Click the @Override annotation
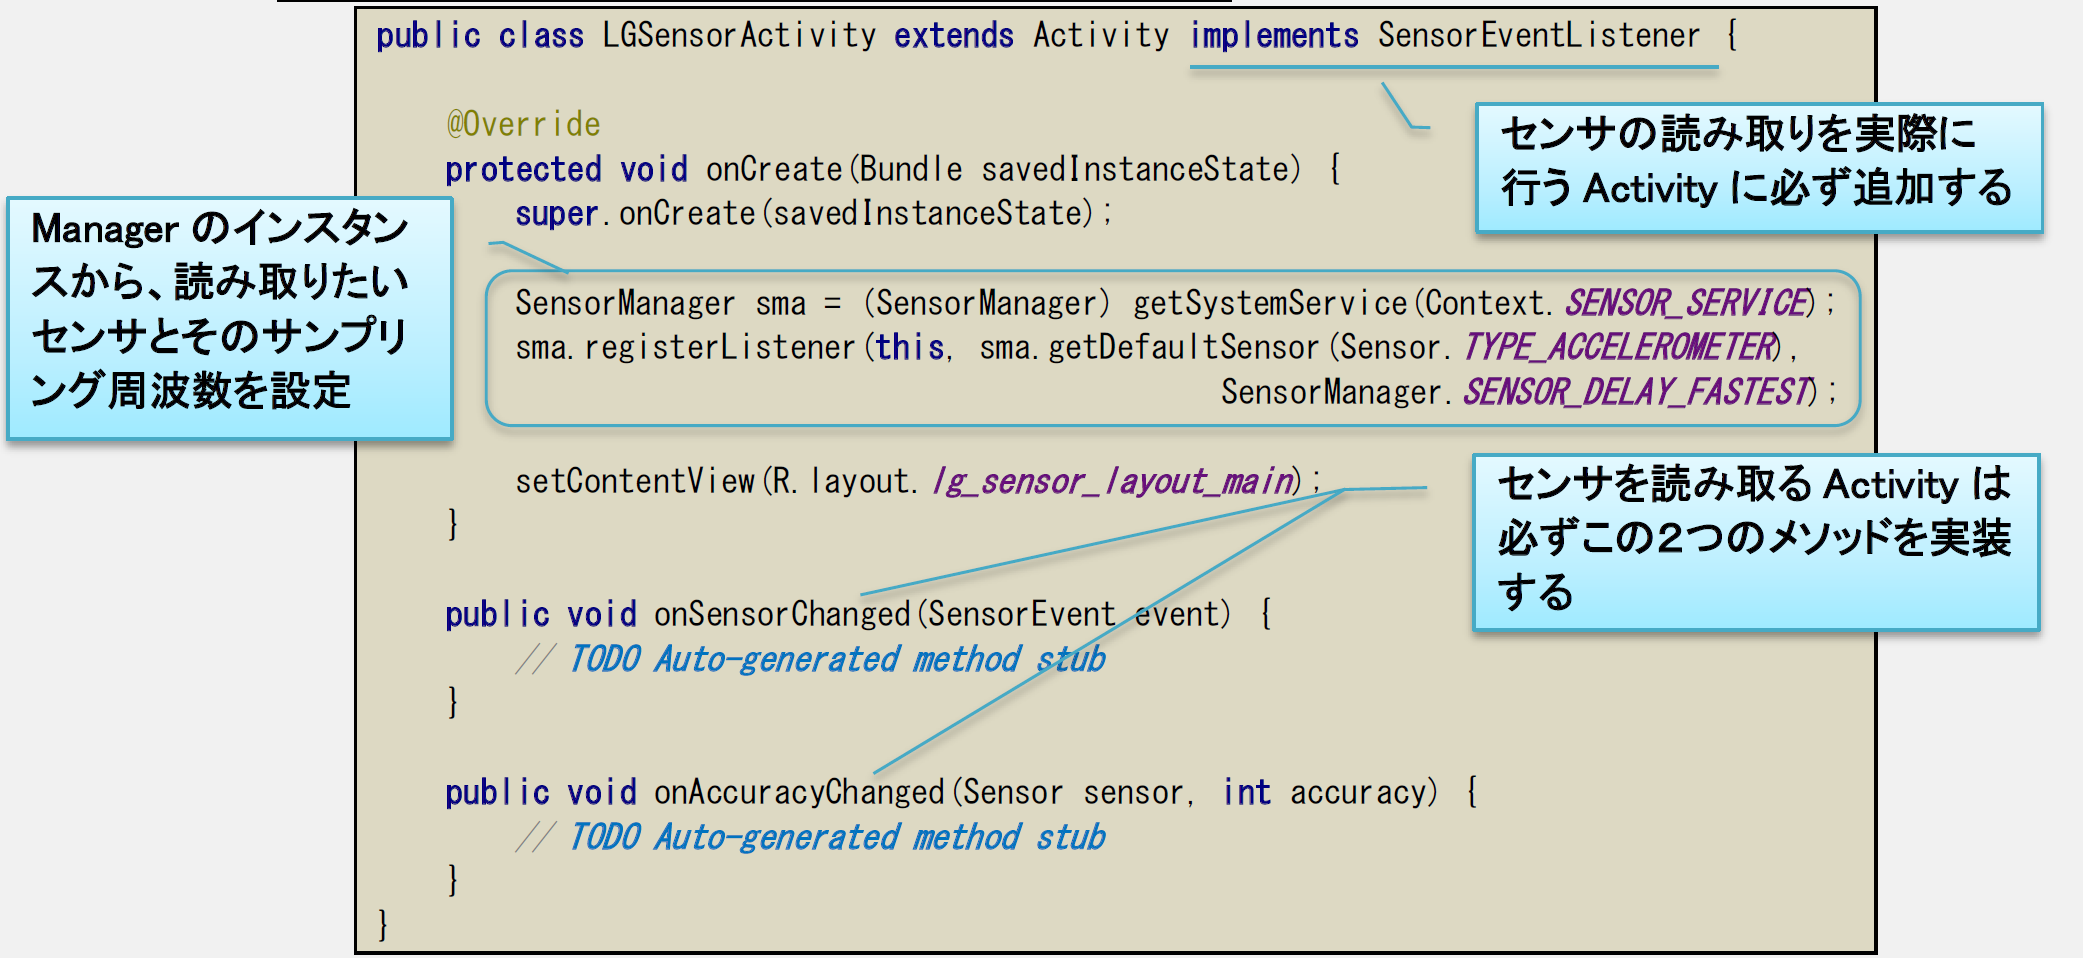The width and height of the screenshot is (2083, 958). (523, 124)
